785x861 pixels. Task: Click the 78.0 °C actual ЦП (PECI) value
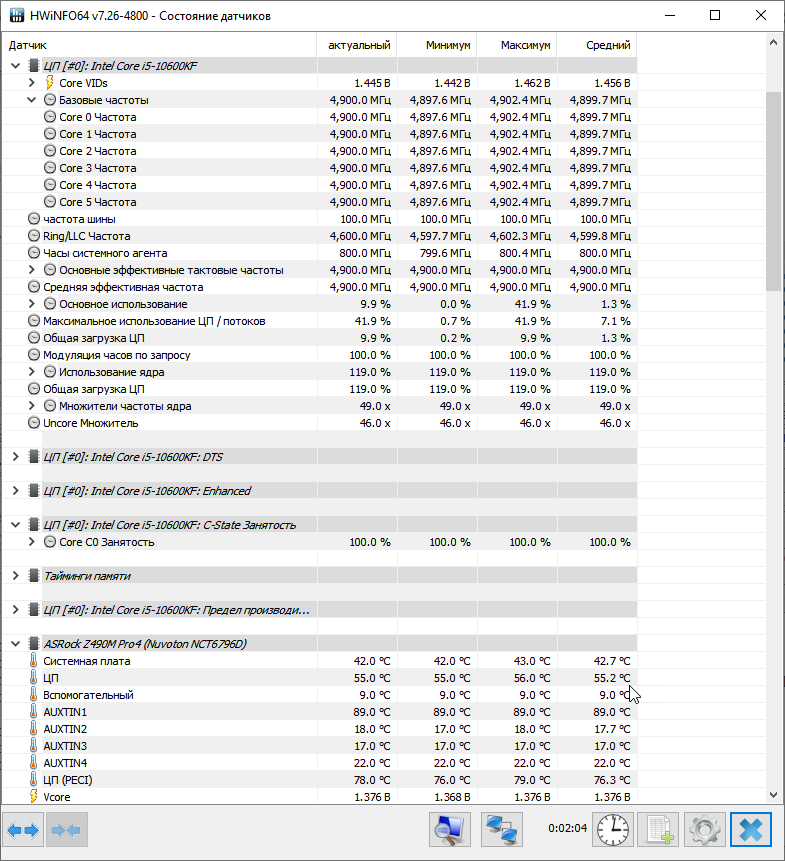(x=372, y=780)
